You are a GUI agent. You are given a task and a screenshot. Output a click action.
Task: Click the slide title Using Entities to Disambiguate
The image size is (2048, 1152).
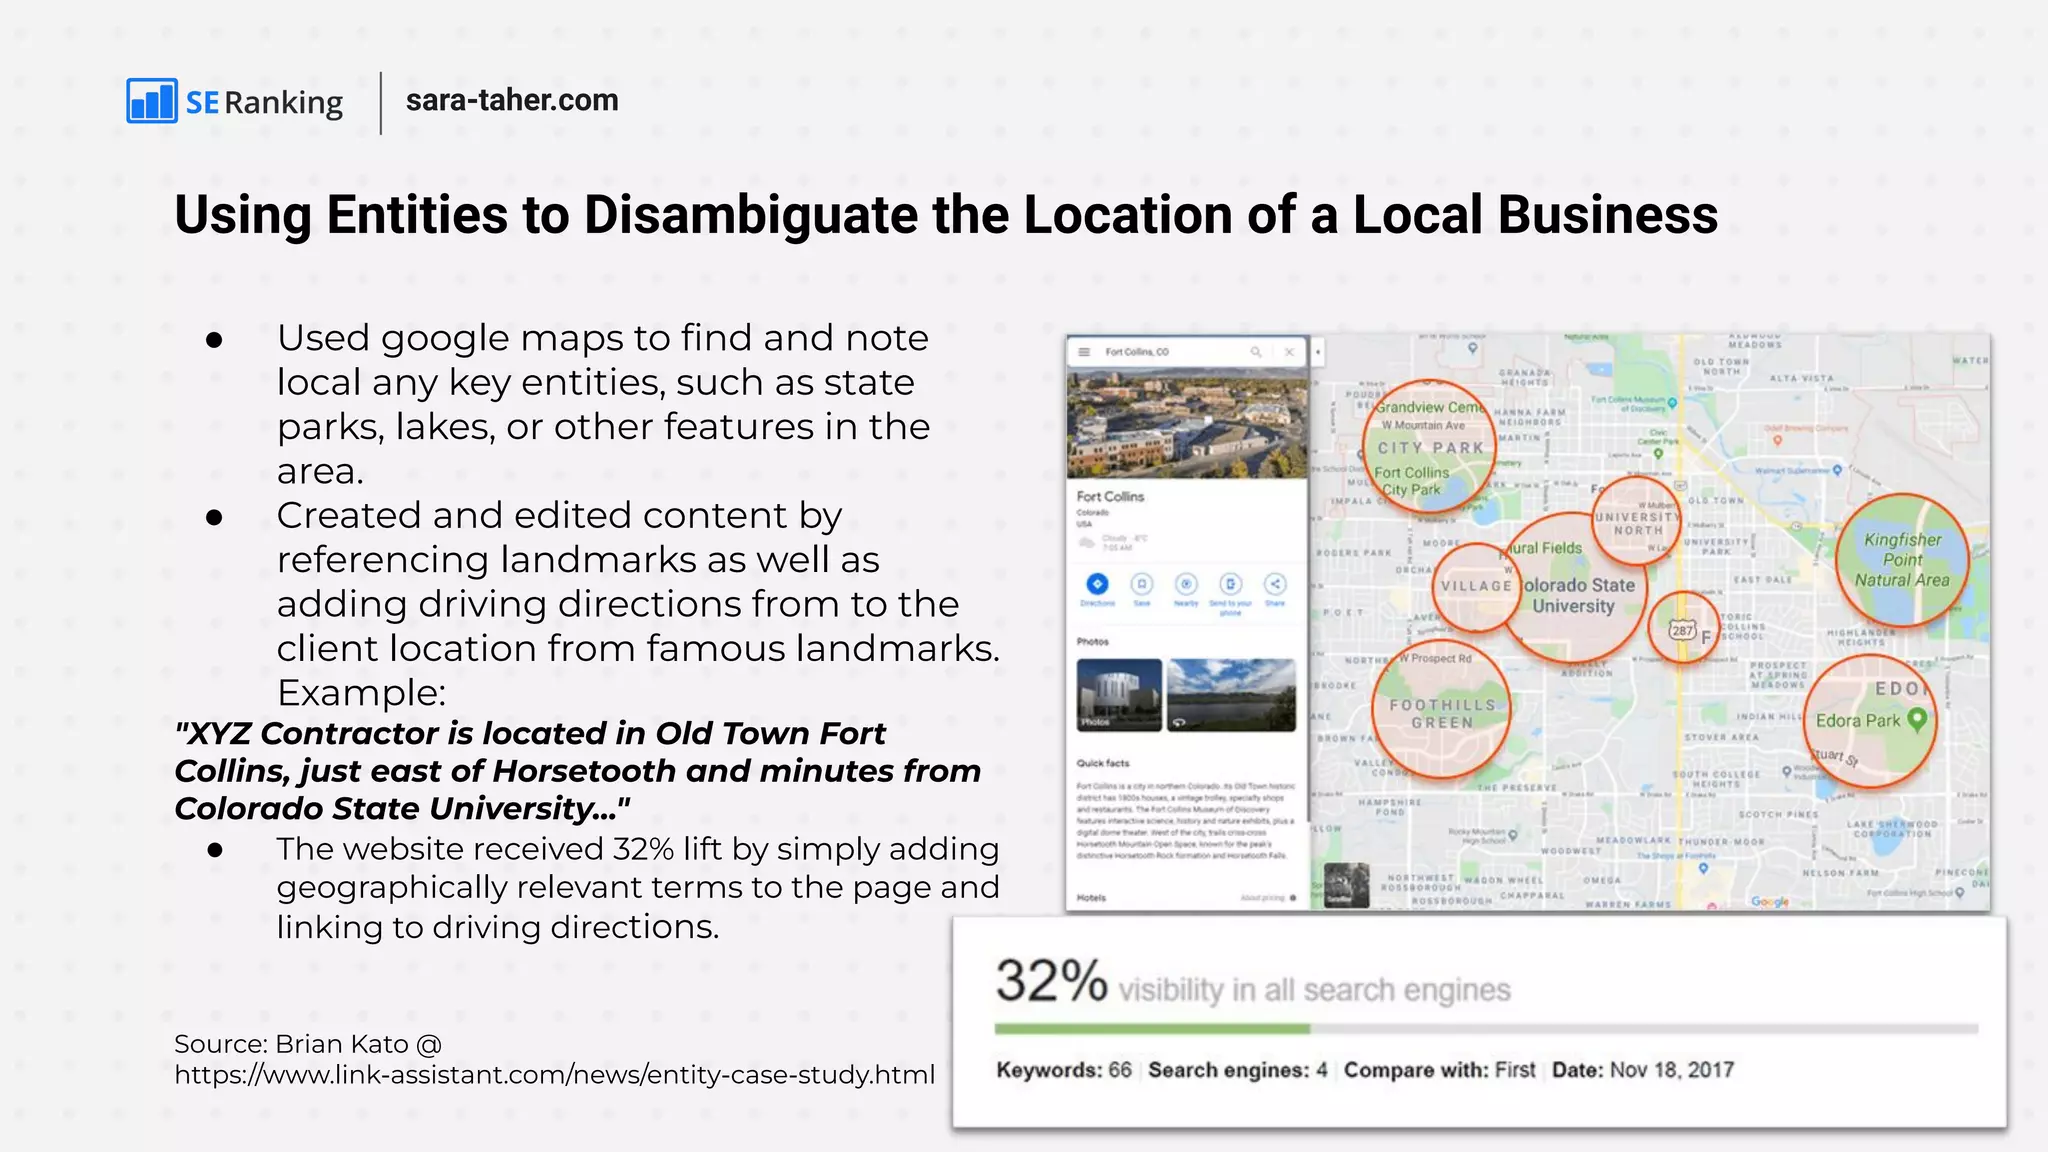[946, 215]
